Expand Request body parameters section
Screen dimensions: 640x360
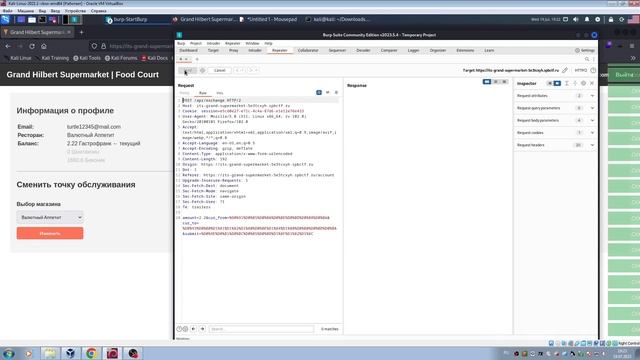[x=555, y=120]
